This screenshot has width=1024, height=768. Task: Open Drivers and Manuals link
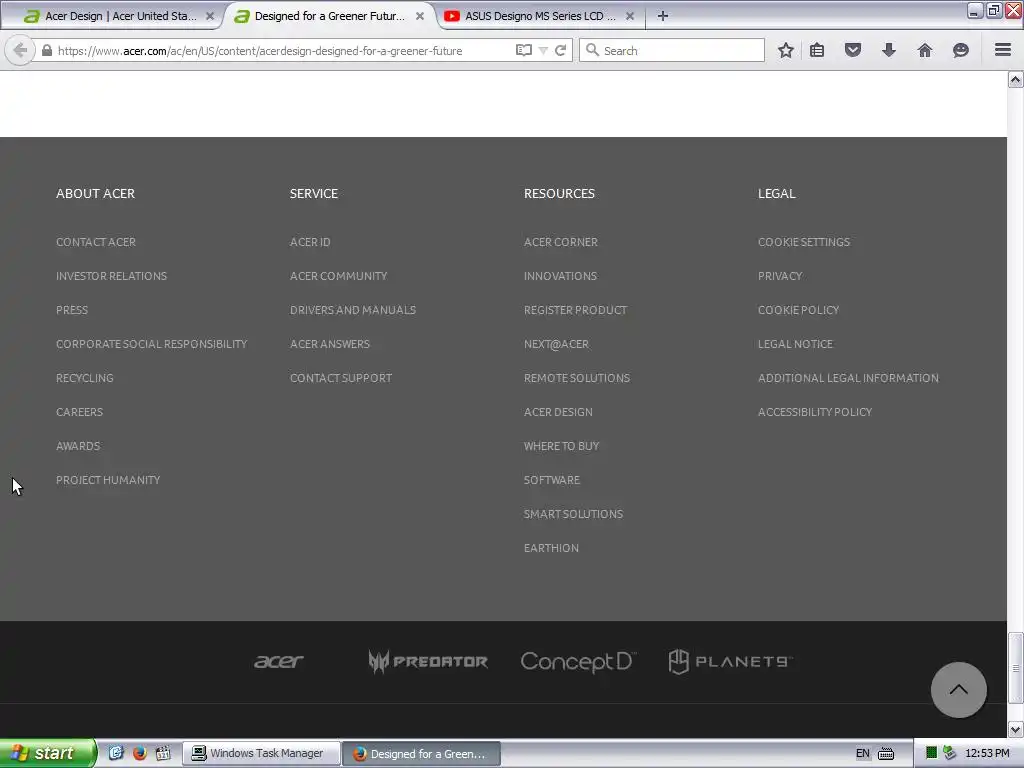353,310
